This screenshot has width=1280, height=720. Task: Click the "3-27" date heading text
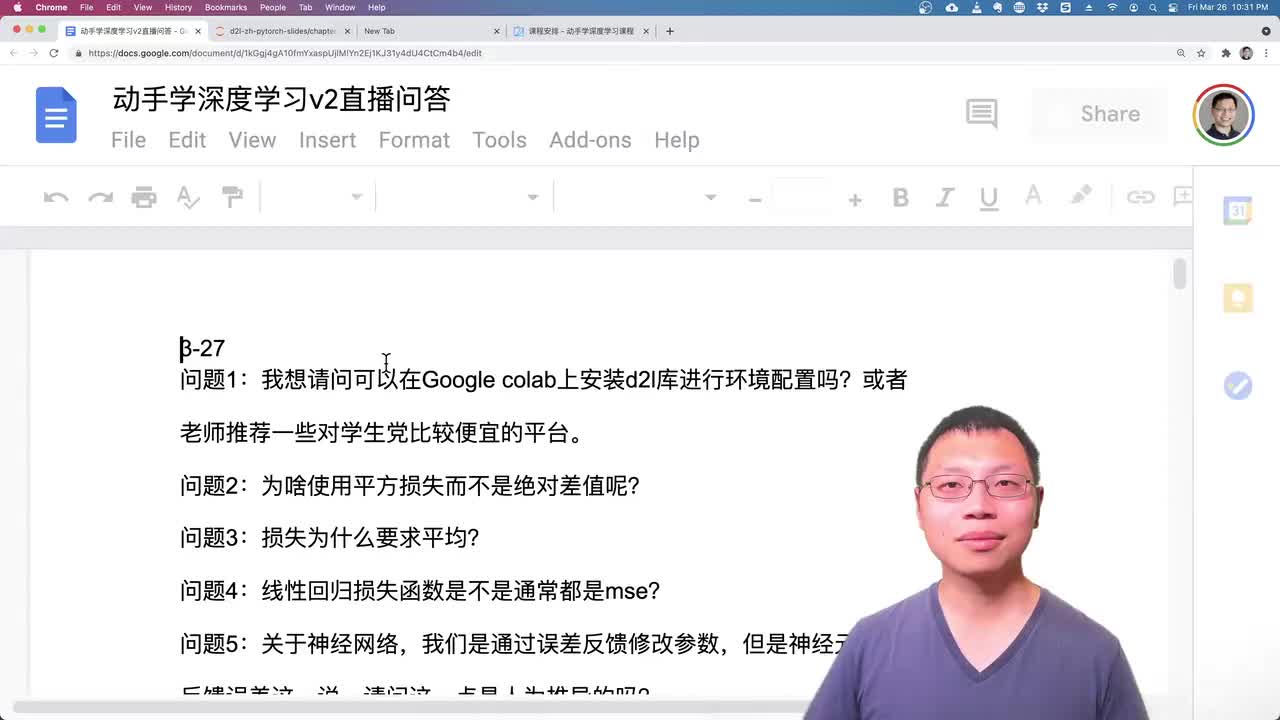[203, 348]
